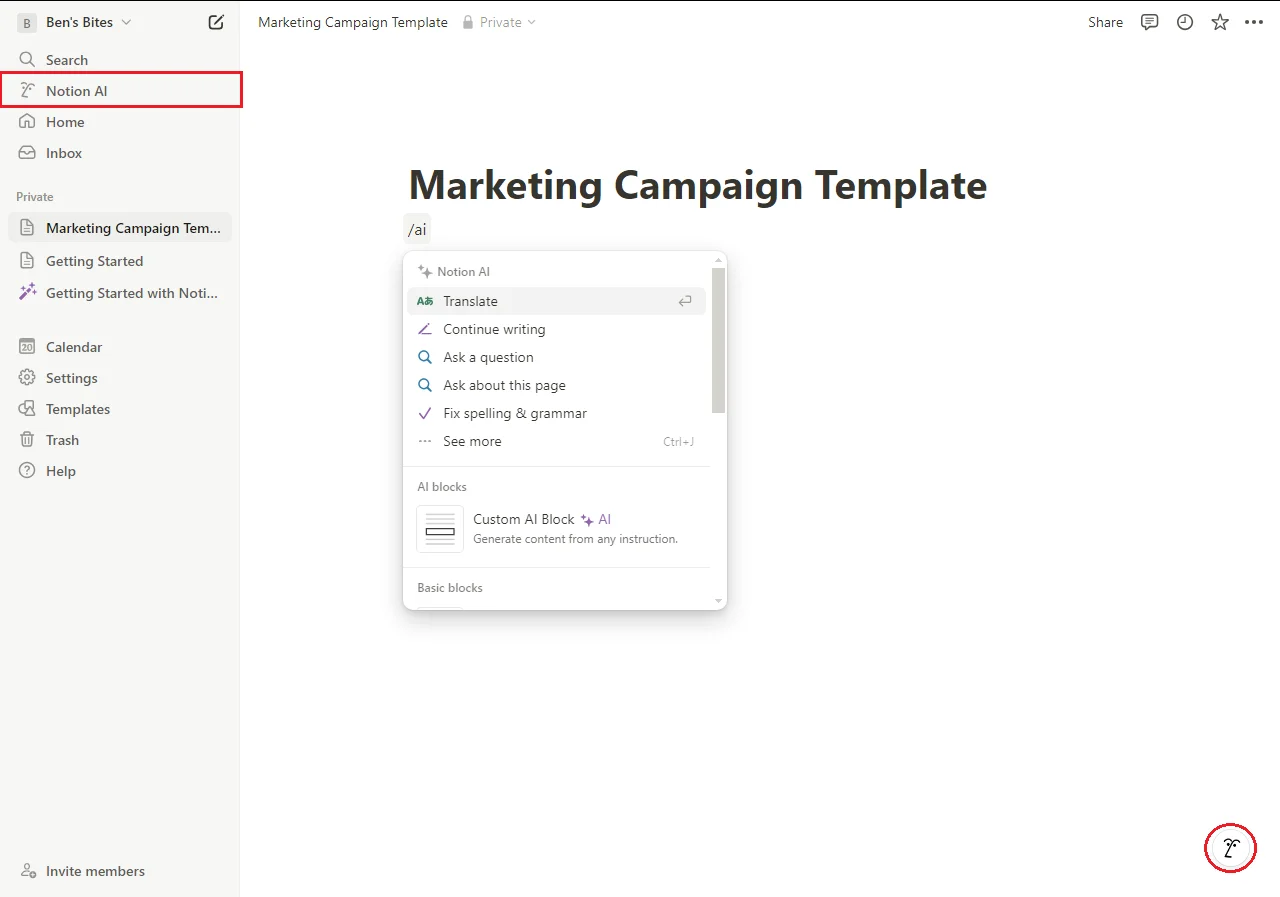1280x897 pixels.
Task: Select Translate from the AI menu
Action: [556, 301]
